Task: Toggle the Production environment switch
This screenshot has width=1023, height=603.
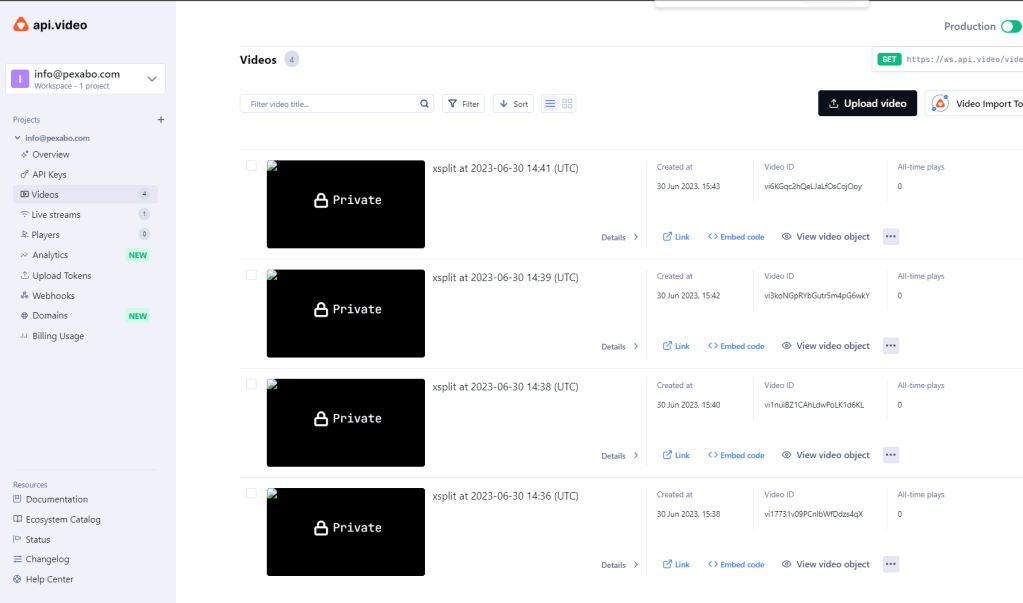Action: click(1011, 26)
